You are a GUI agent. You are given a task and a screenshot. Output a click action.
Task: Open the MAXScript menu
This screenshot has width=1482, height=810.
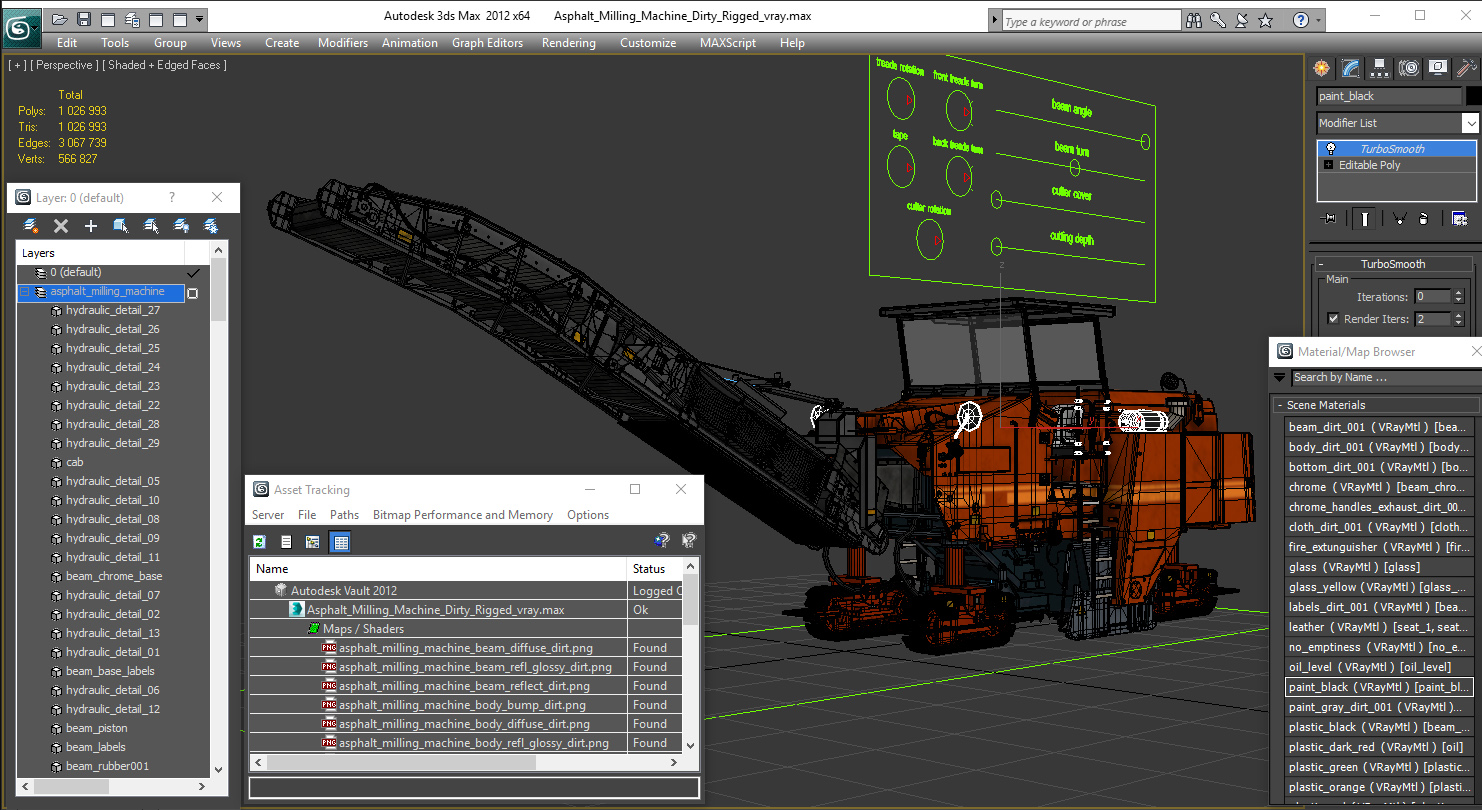(x=730, y=43)
